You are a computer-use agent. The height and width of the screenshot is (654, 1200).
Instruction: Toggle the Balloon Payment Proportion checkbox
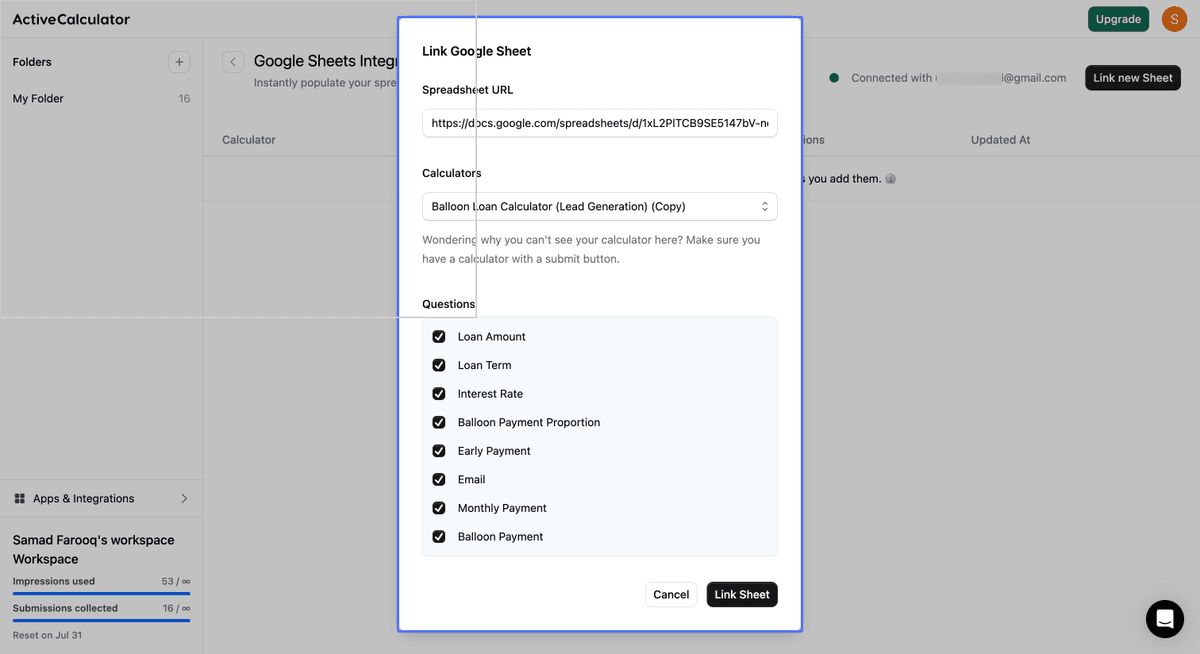439,422
